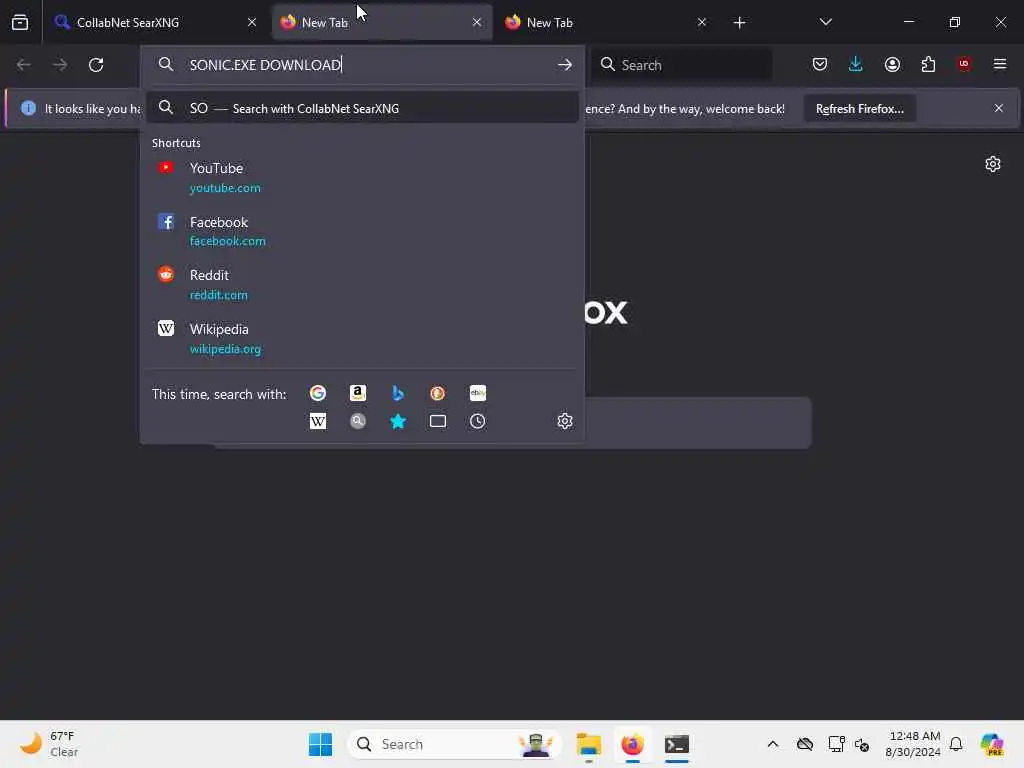Image resolution: width=1024 pixels, height=768 pixels.
Task: Go forward one page
Action: tap(59, 65)
